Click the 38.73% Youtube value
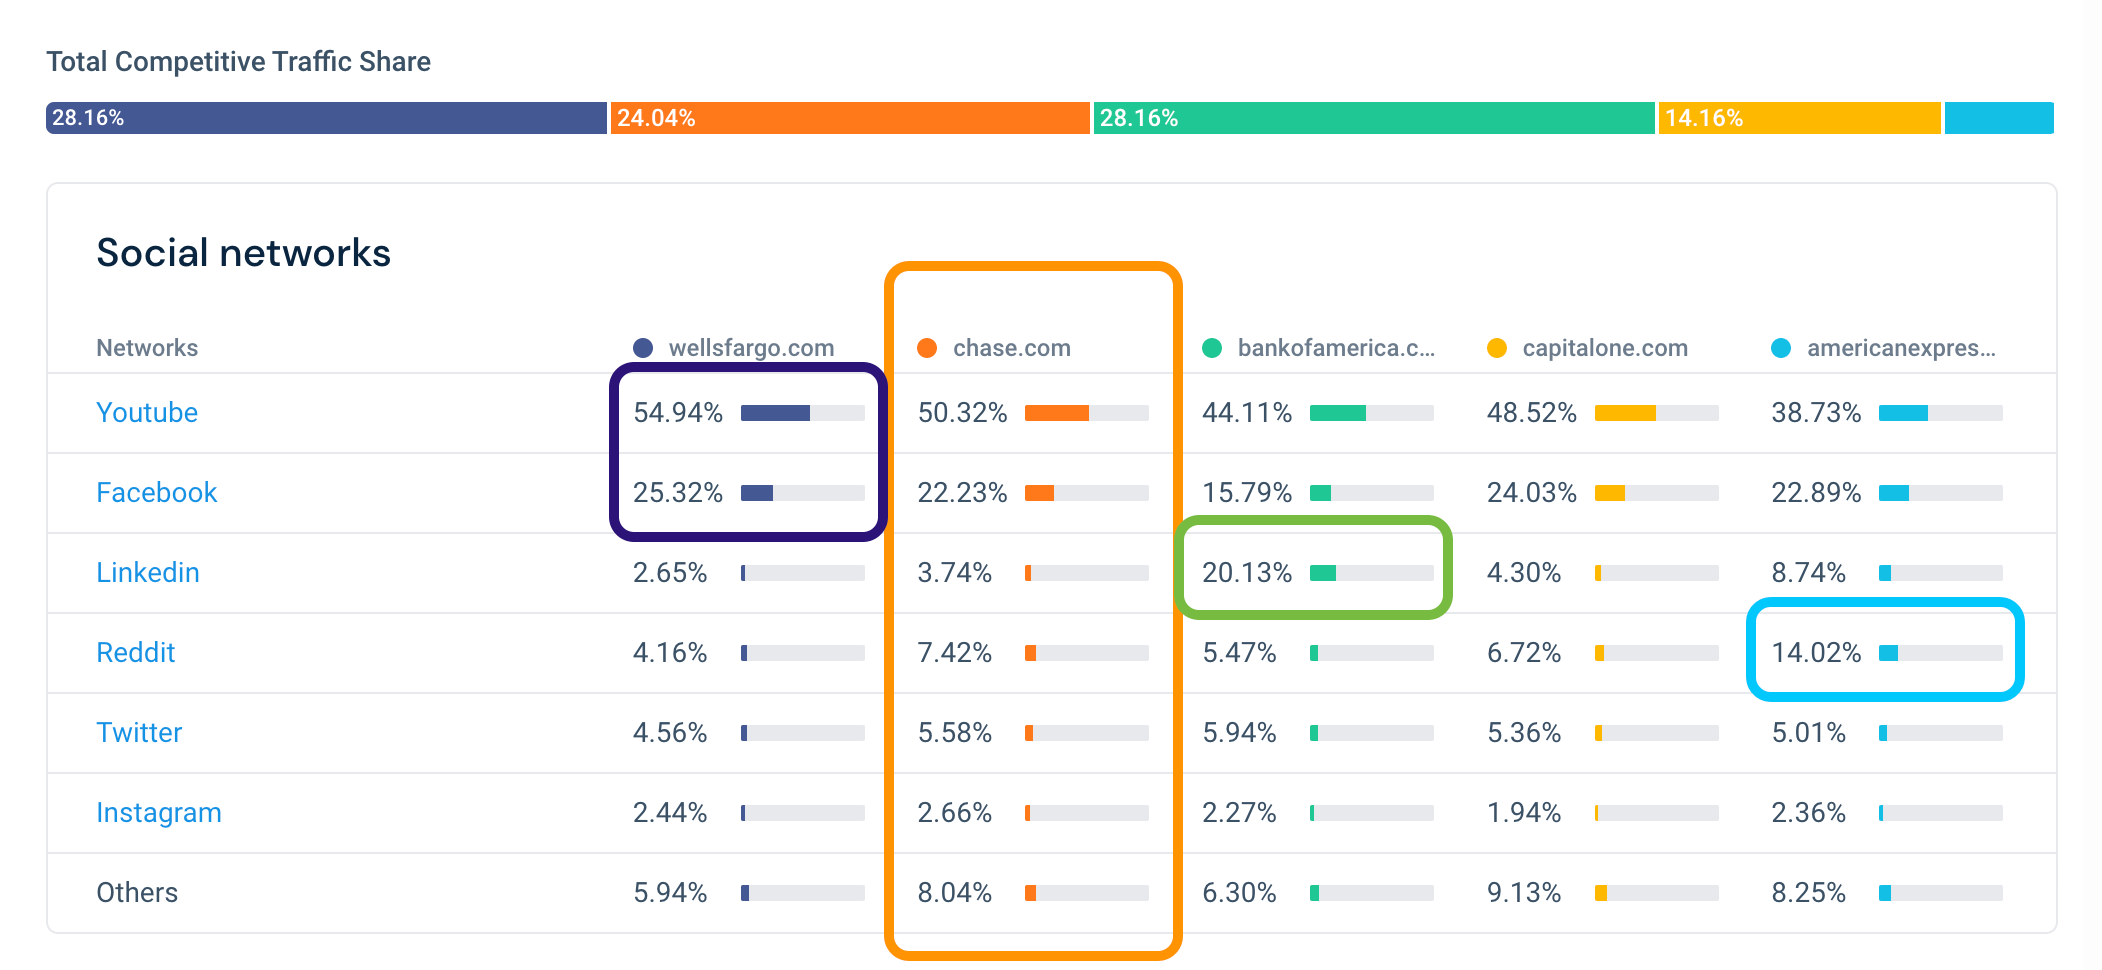 point(1816,412)
